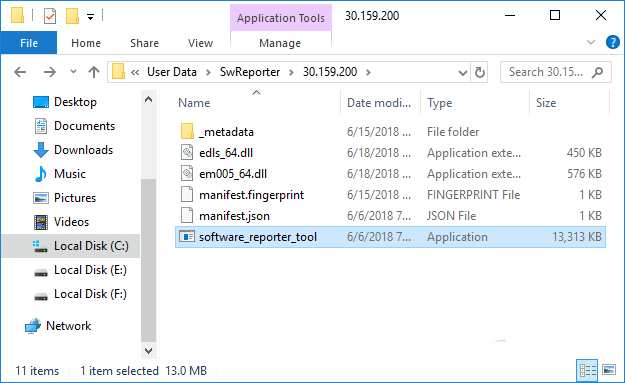The width and height of the screenshot is (625, 383).
Task: Expand the ribbon with the chevron
Action: tap(591, 42)
